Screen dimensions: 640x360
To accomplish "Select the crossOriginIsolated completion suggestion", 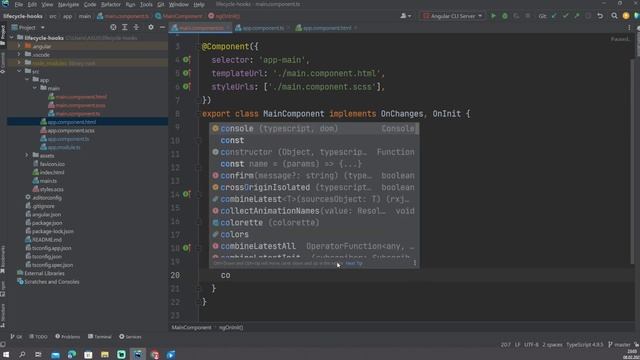I will [x=314, y=187].
